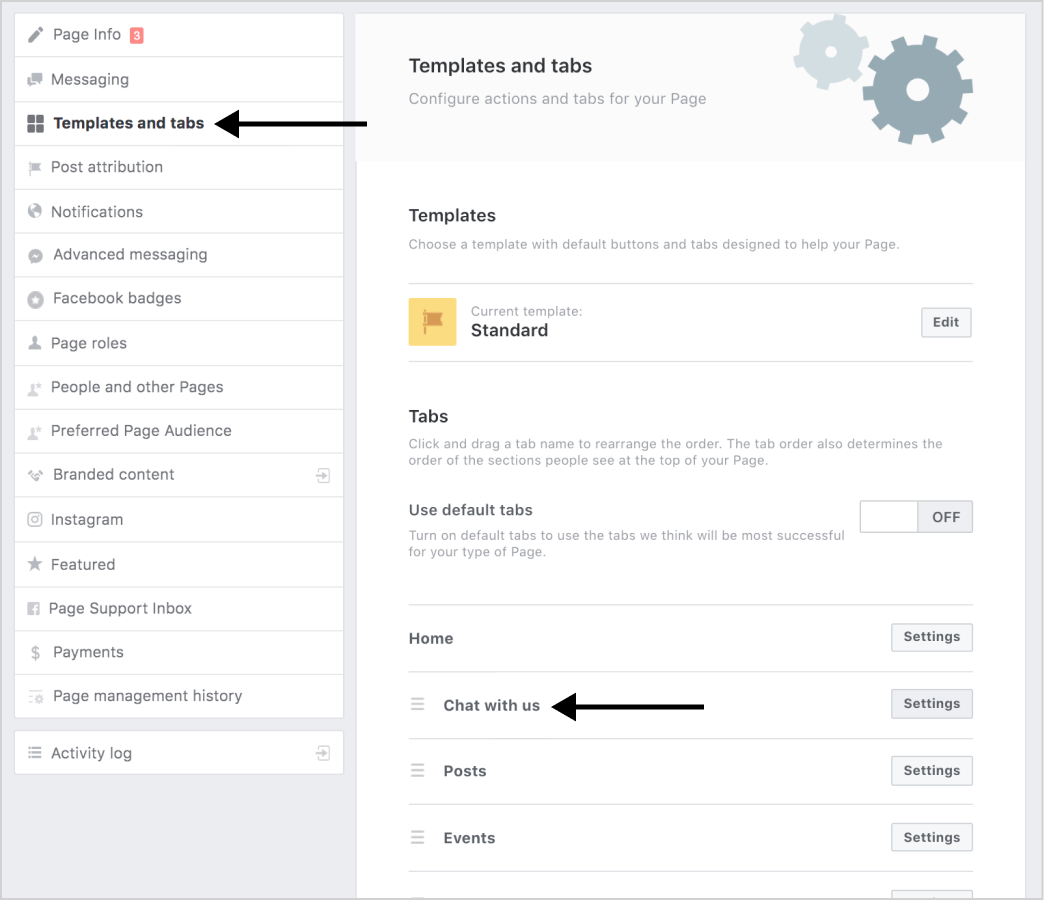Select Templates and tabs in sidebar
Image resolution: width=1044 pixels, height=900 pixels.
click(128, 124)
